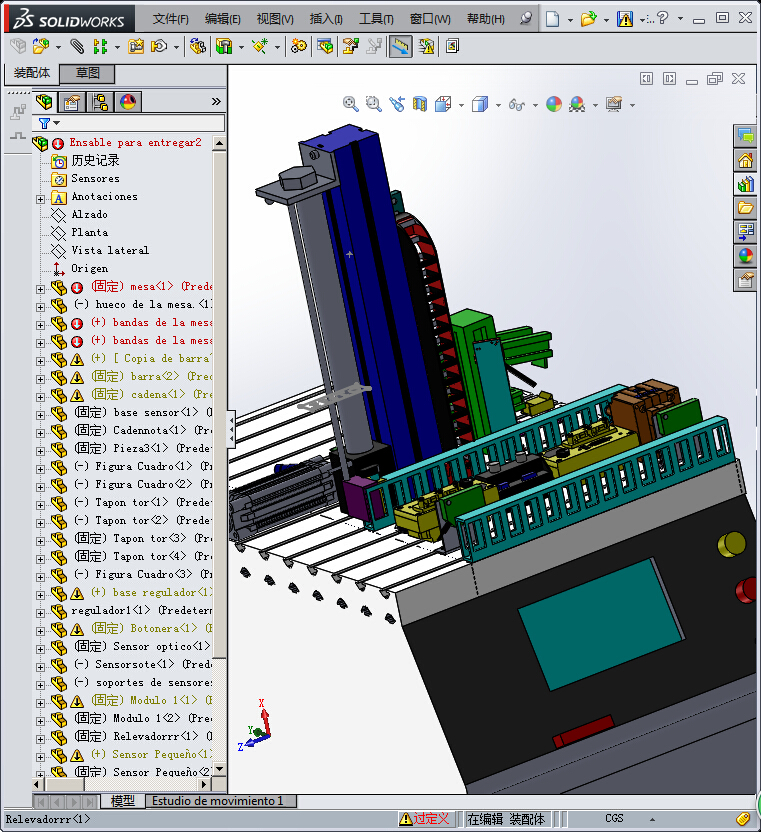Open the Custom Properties task pane tab

click(745, 280)
